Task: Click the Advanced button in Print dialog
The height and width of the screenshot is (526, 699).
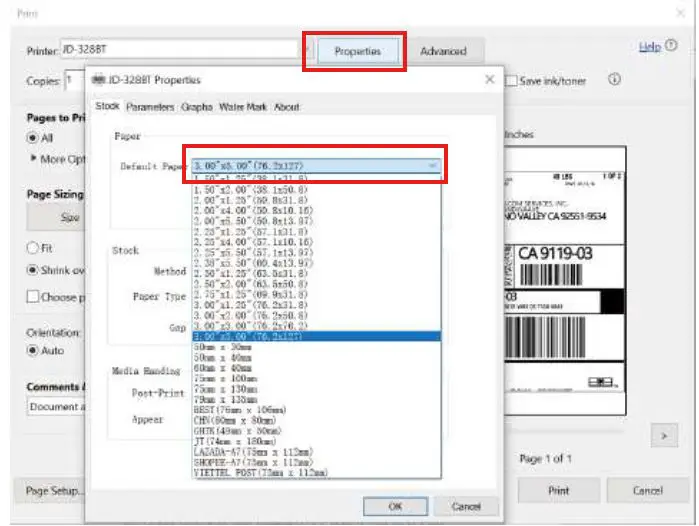Action: 443,51
